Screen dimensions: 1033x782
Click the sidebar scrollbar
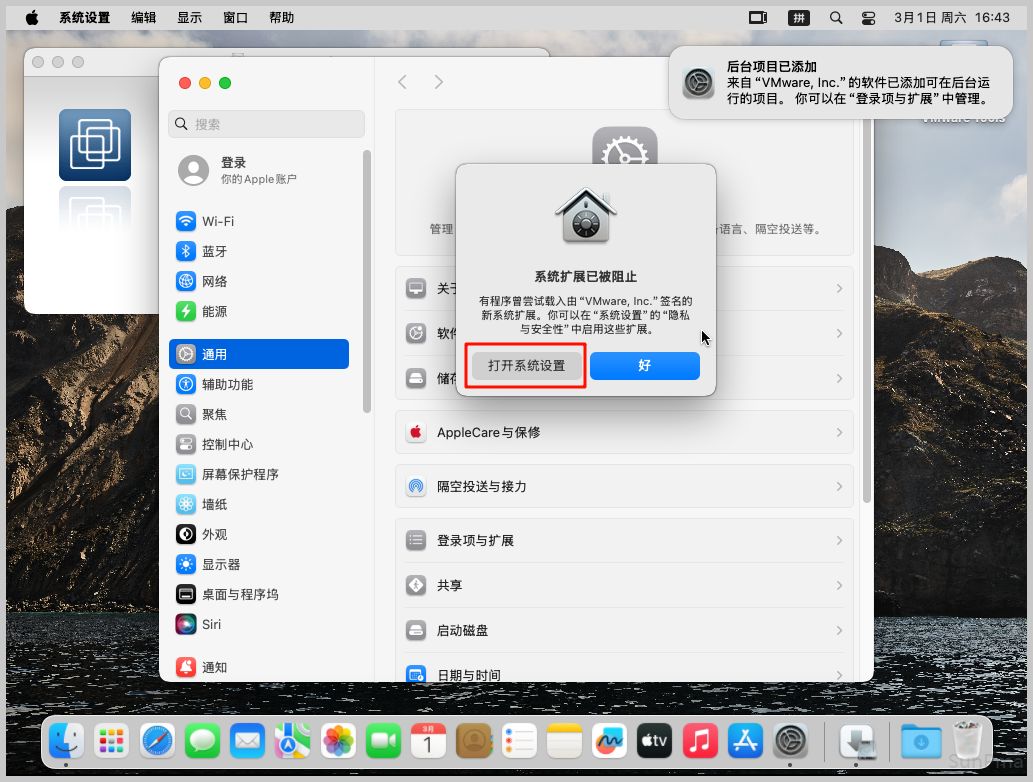[367, 280]
